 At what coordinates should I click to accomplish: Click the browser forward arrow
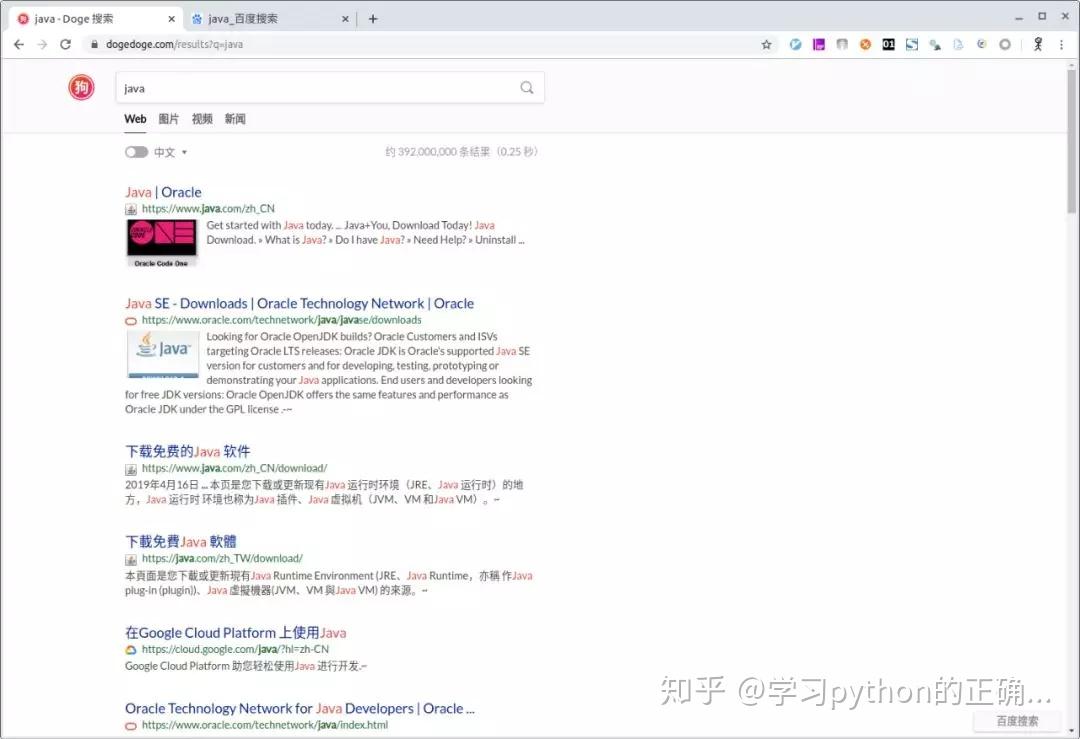pos(42,44)
